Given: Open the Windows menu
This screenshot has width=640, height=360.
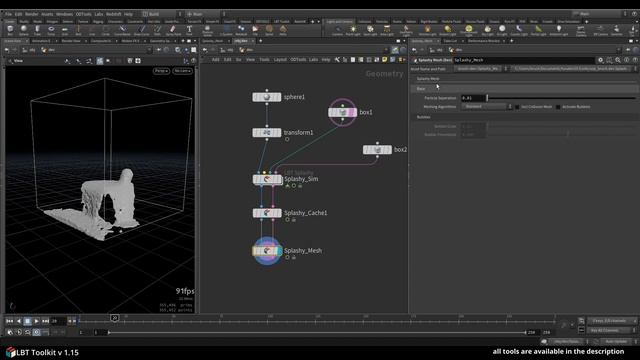Looking at the screenshot, I should click(x=64, y=14).
